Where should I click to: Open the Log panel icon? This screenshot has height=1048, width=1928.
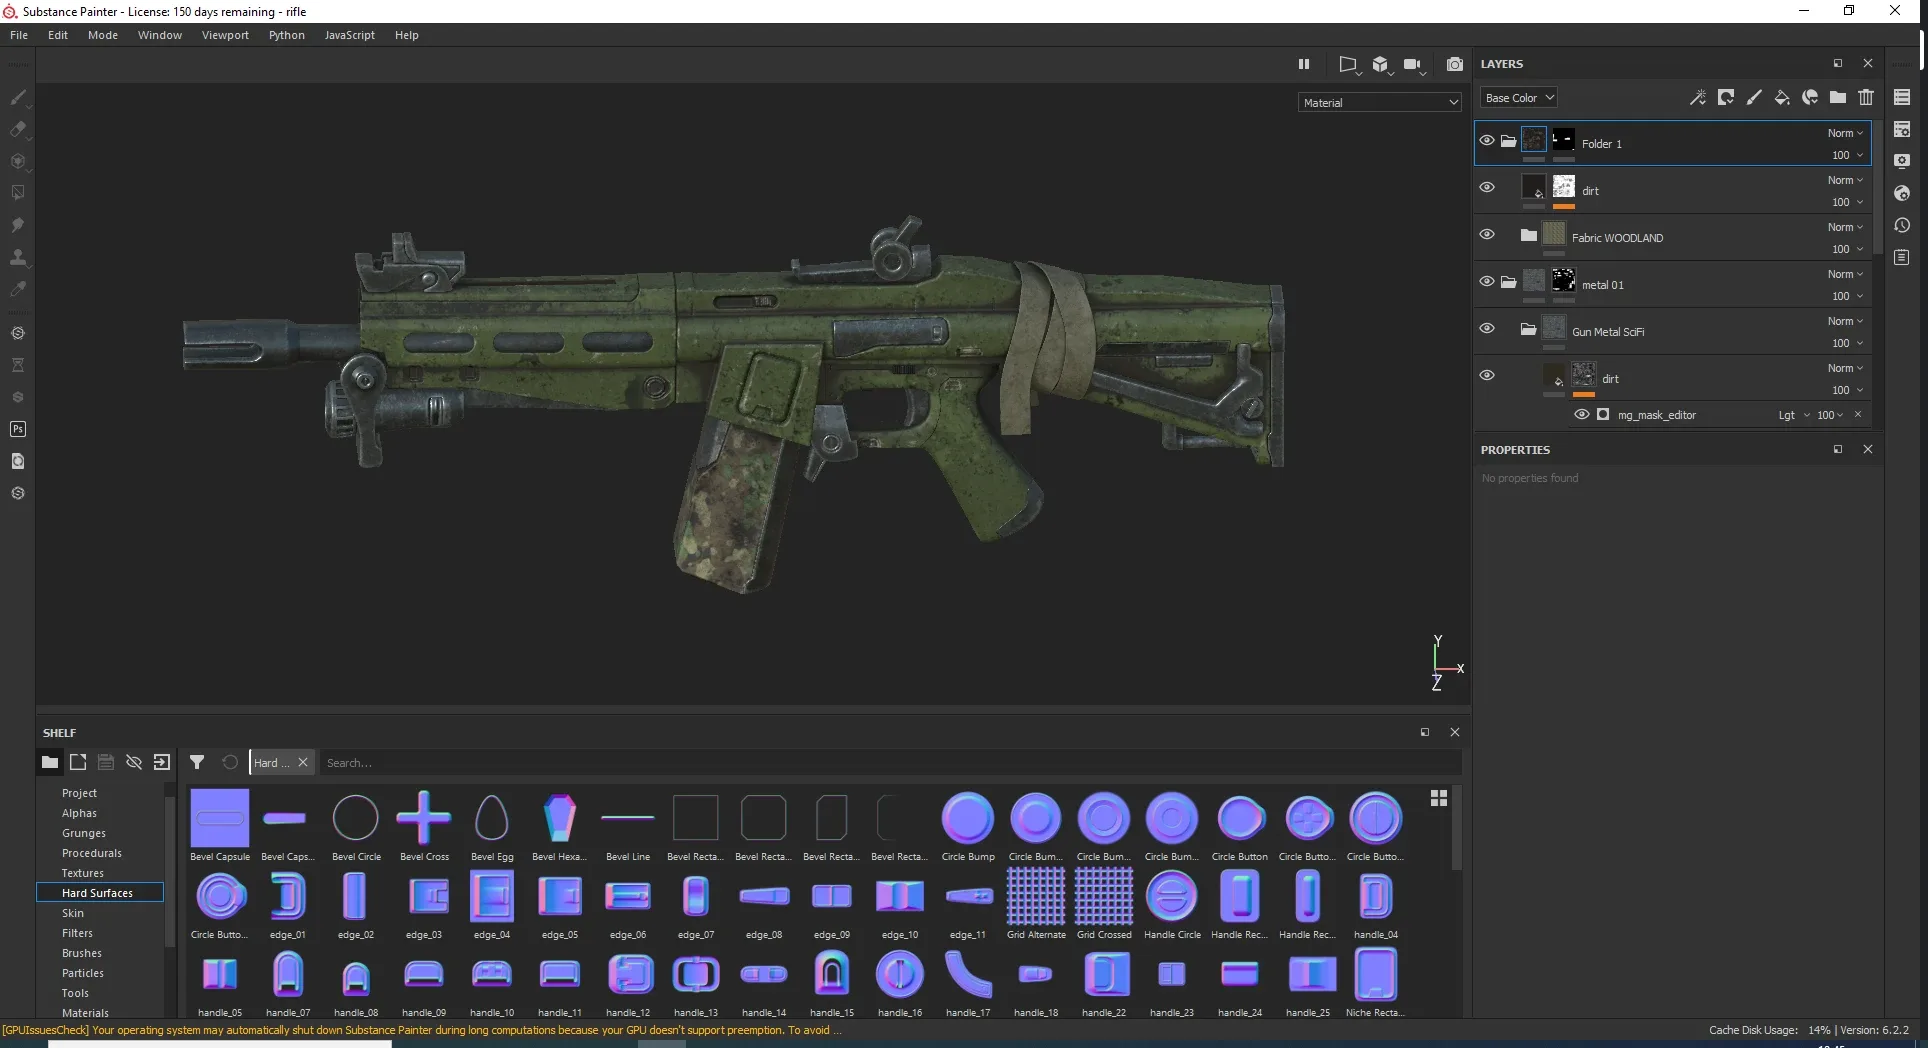1902,257
